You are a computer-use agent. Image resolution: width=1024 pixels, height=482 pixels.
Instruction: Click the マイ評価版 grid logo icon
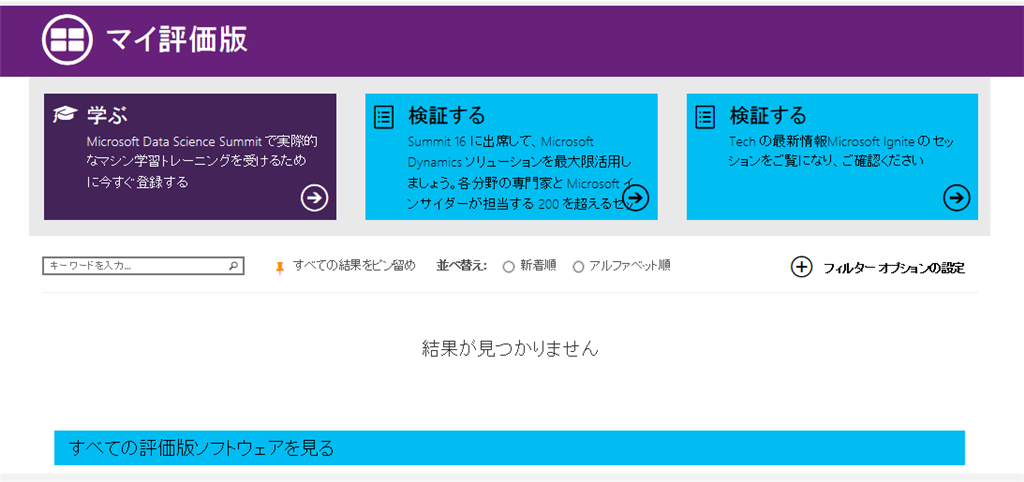coord(67,40)
